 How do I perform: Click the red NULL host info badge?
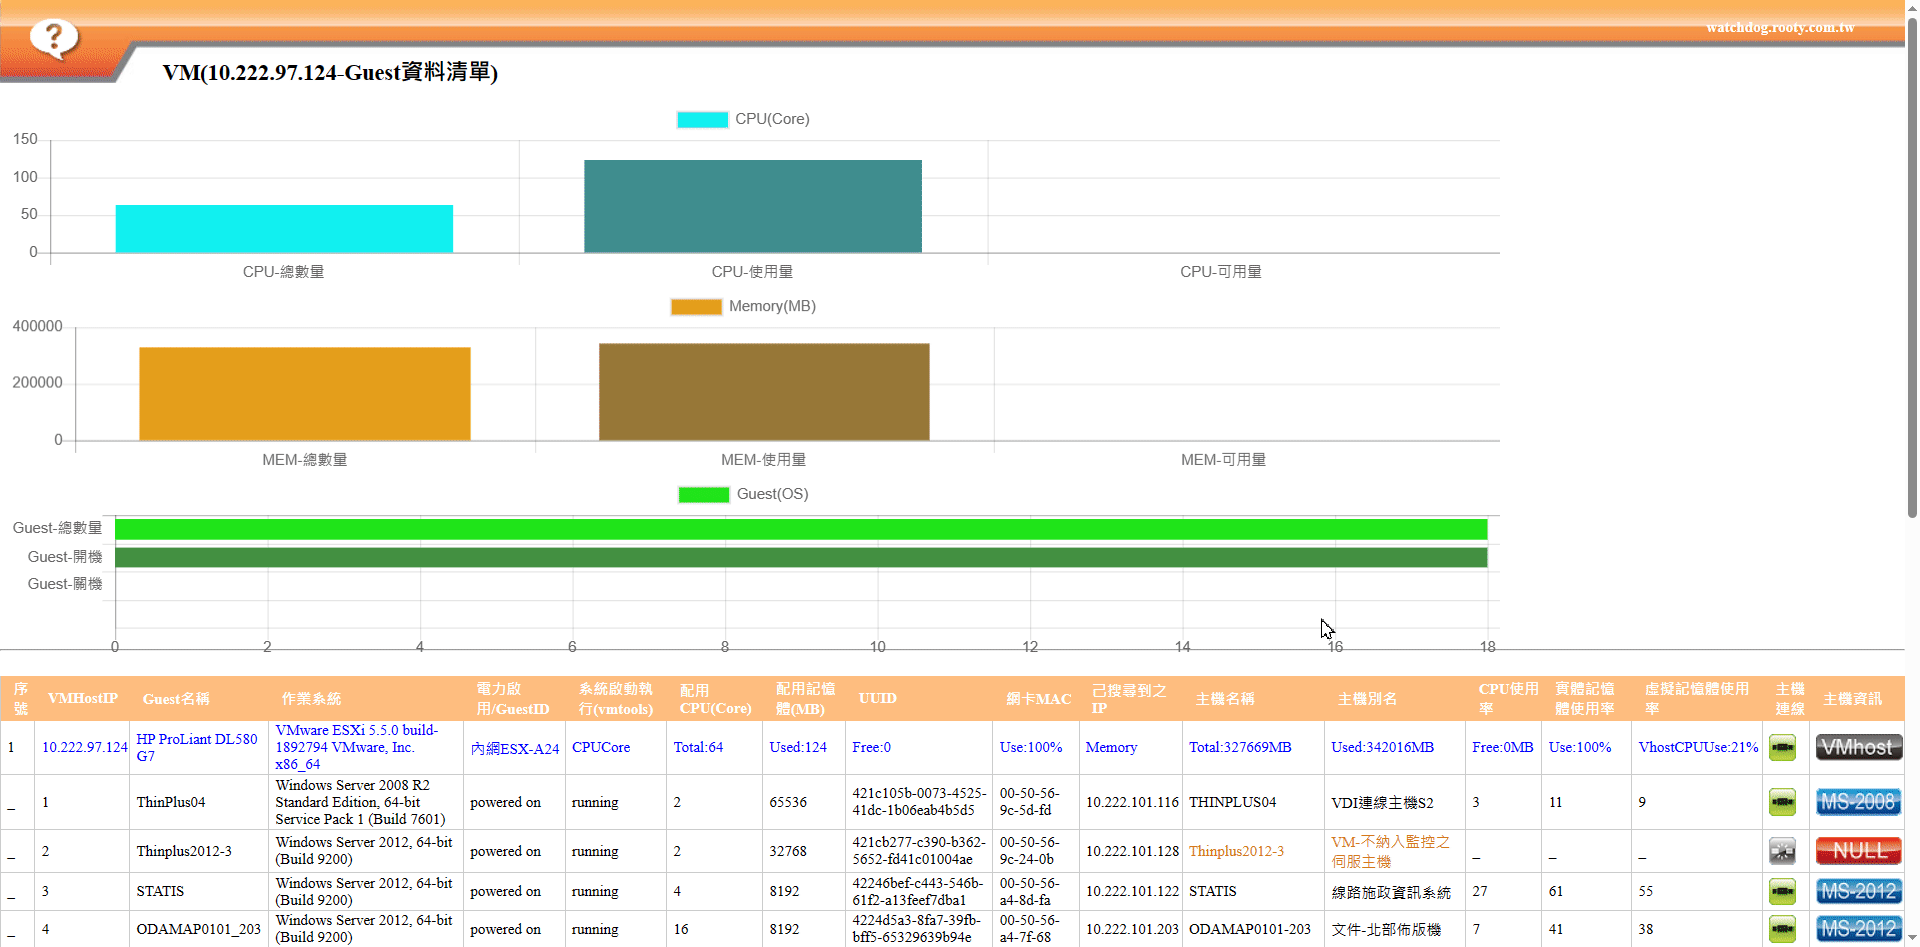(1858, 851)
